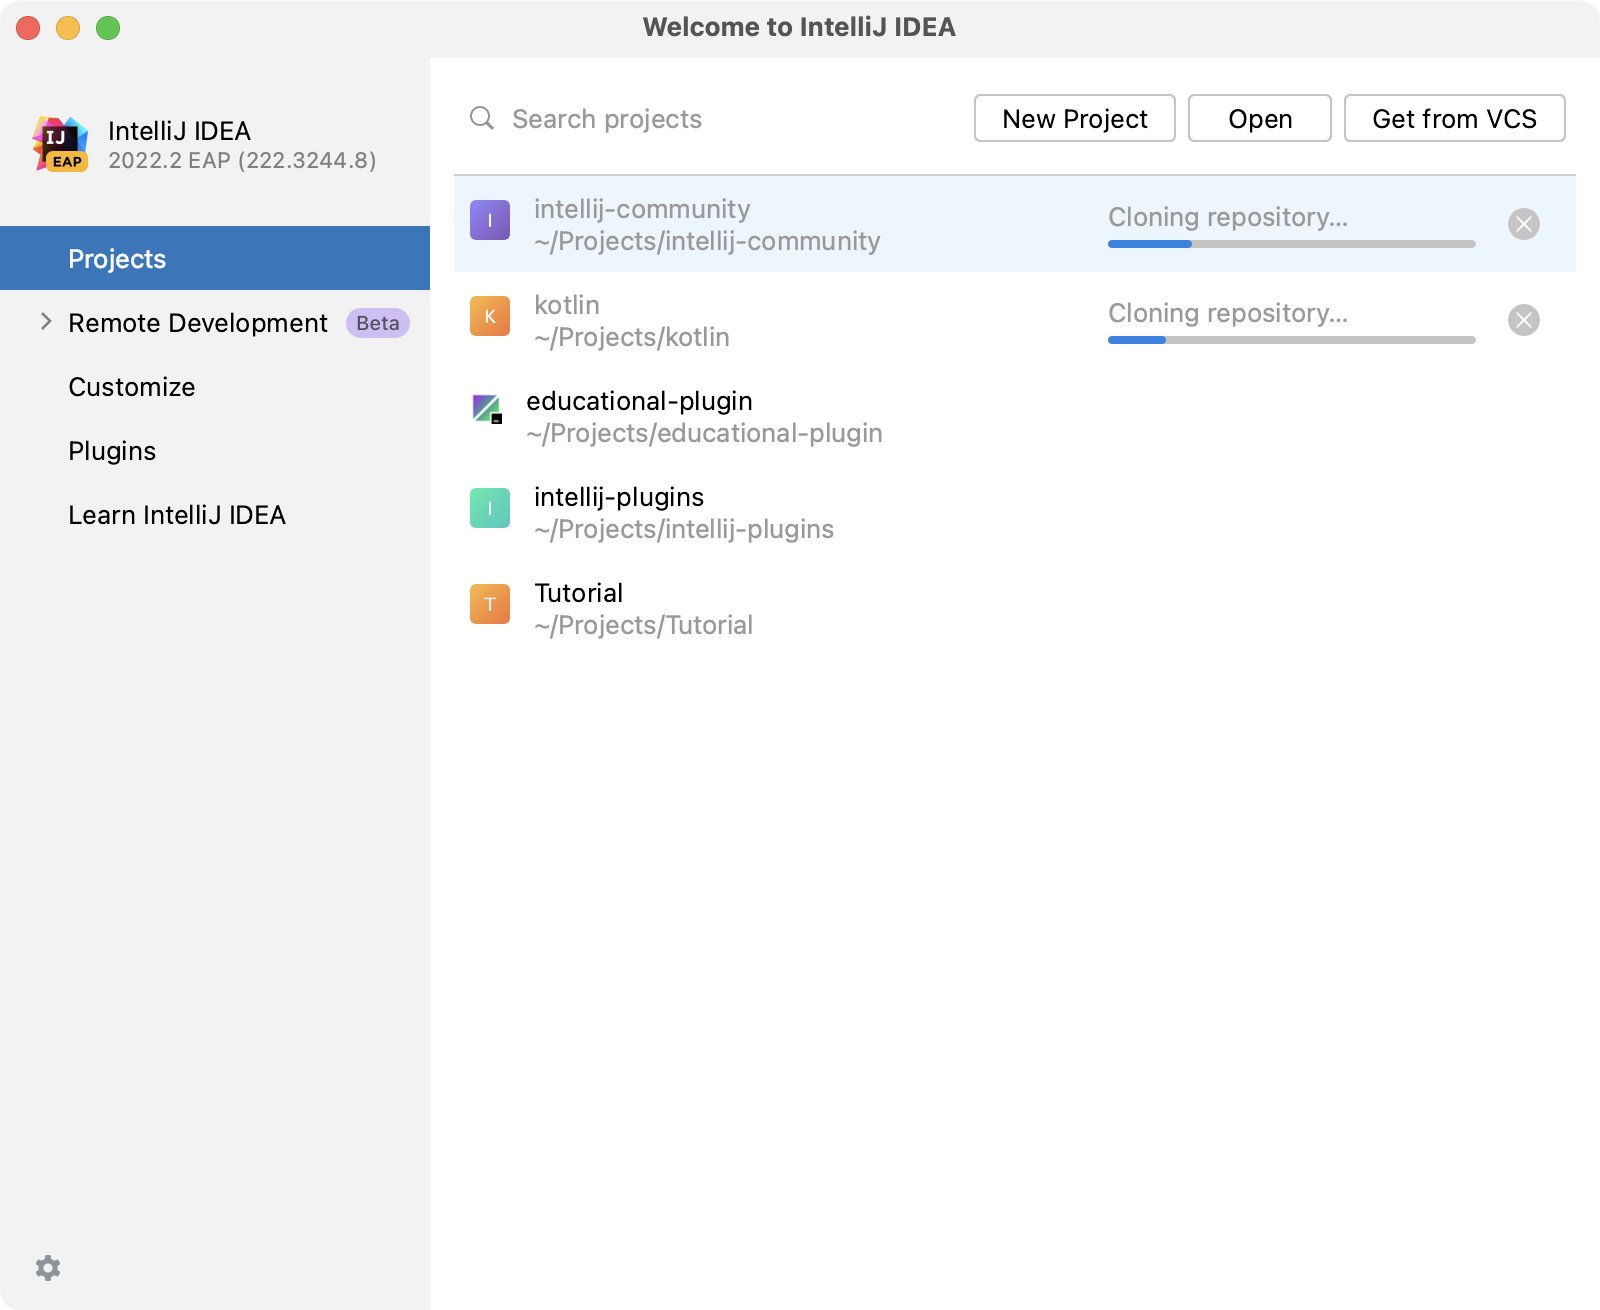Viewport: 1600px width, 1310px height.
Task: Click Get from VCS
Action: (1455, 118)
